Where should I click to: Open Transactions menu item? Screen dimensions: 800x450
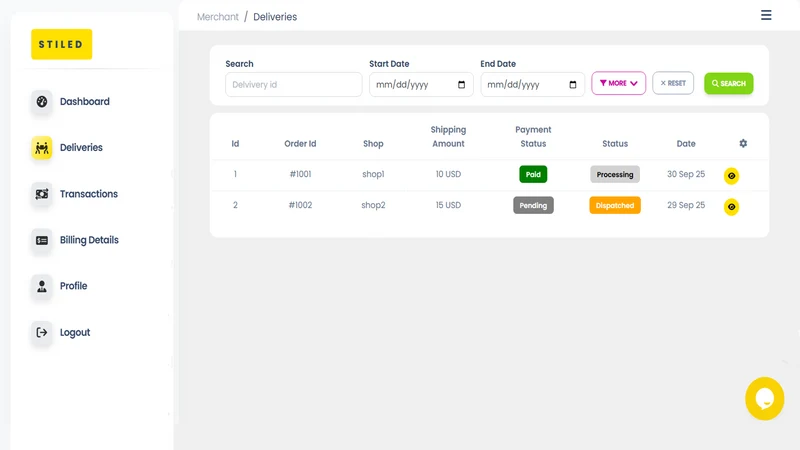pos(89,194)
